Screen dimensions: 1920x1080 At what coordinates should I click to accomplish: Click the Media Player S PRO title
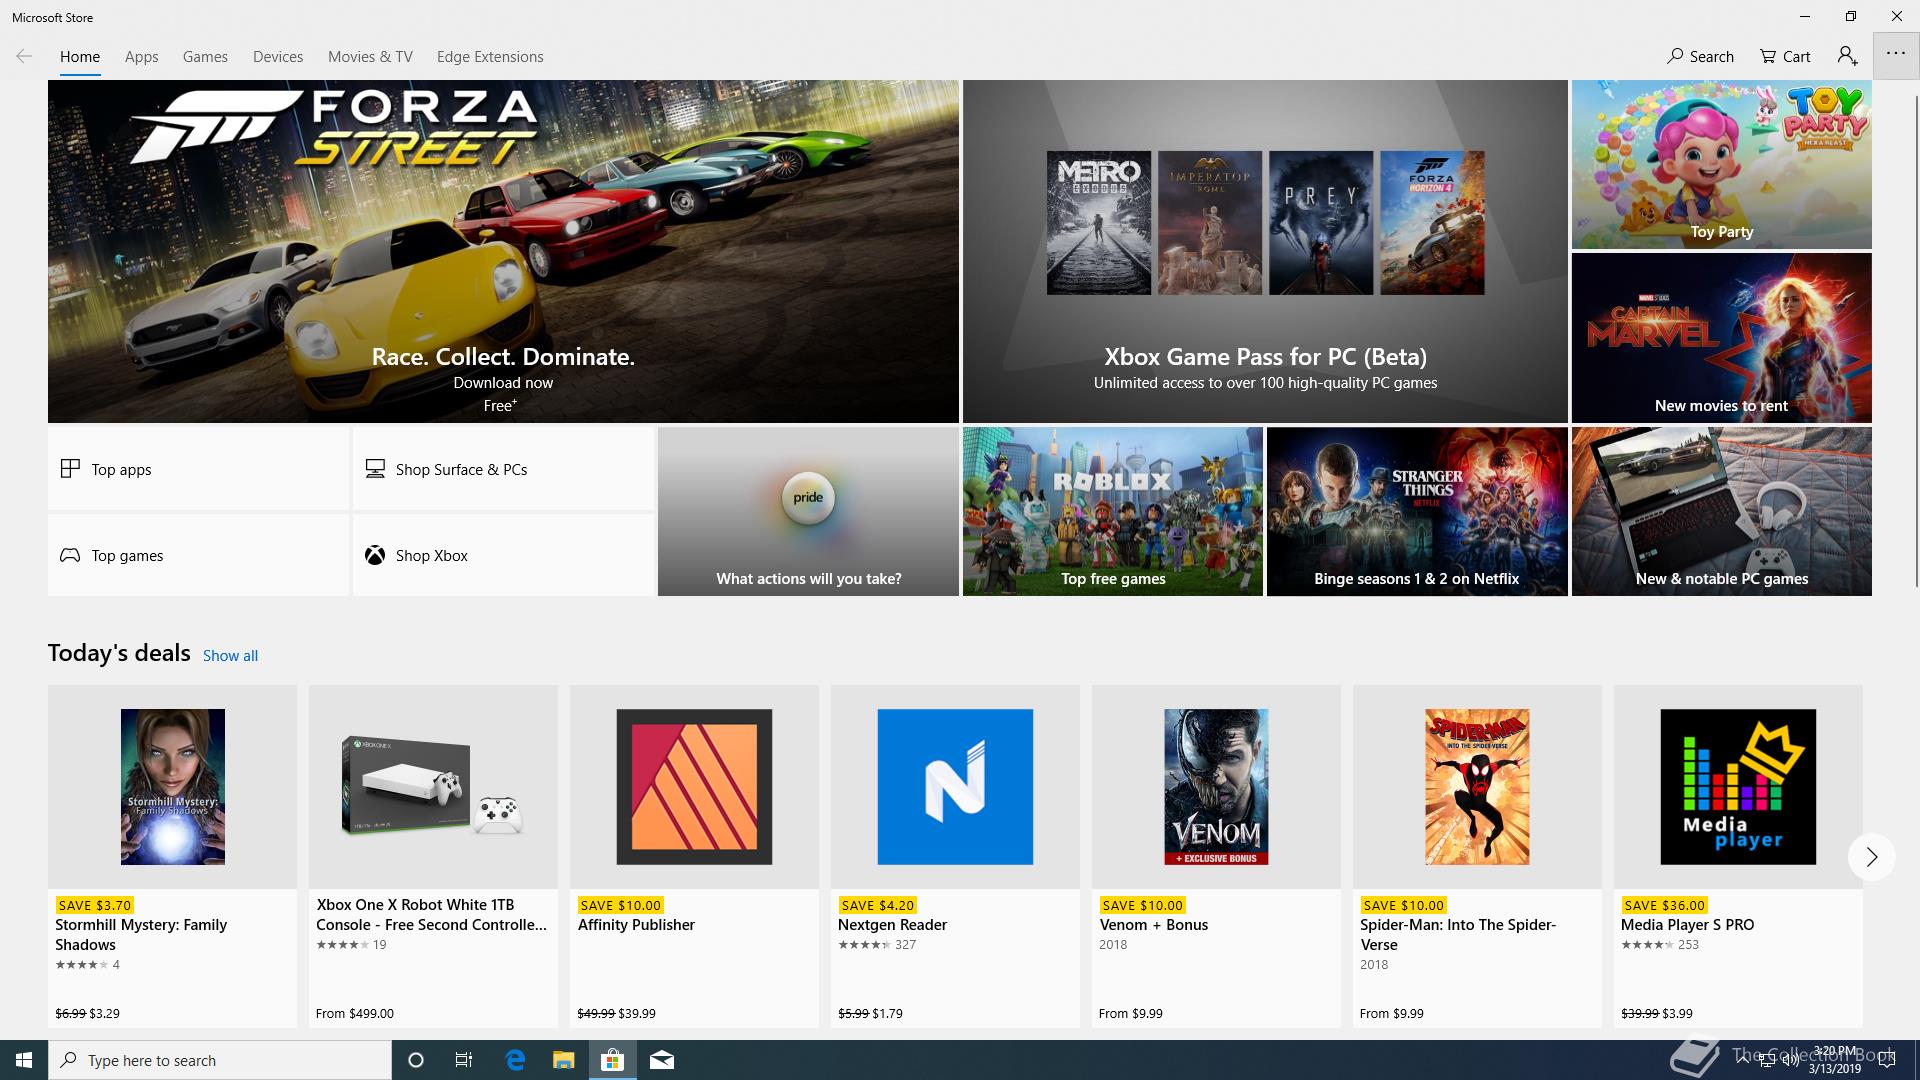coord(1687,925)
